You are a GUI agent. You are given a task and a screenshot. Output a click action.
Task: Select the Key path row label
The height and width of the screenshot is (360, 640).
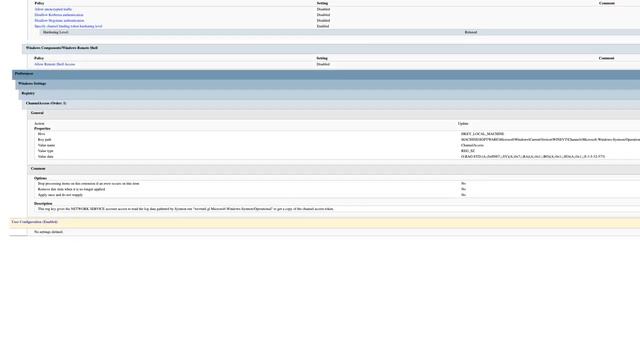pos(44,140)
